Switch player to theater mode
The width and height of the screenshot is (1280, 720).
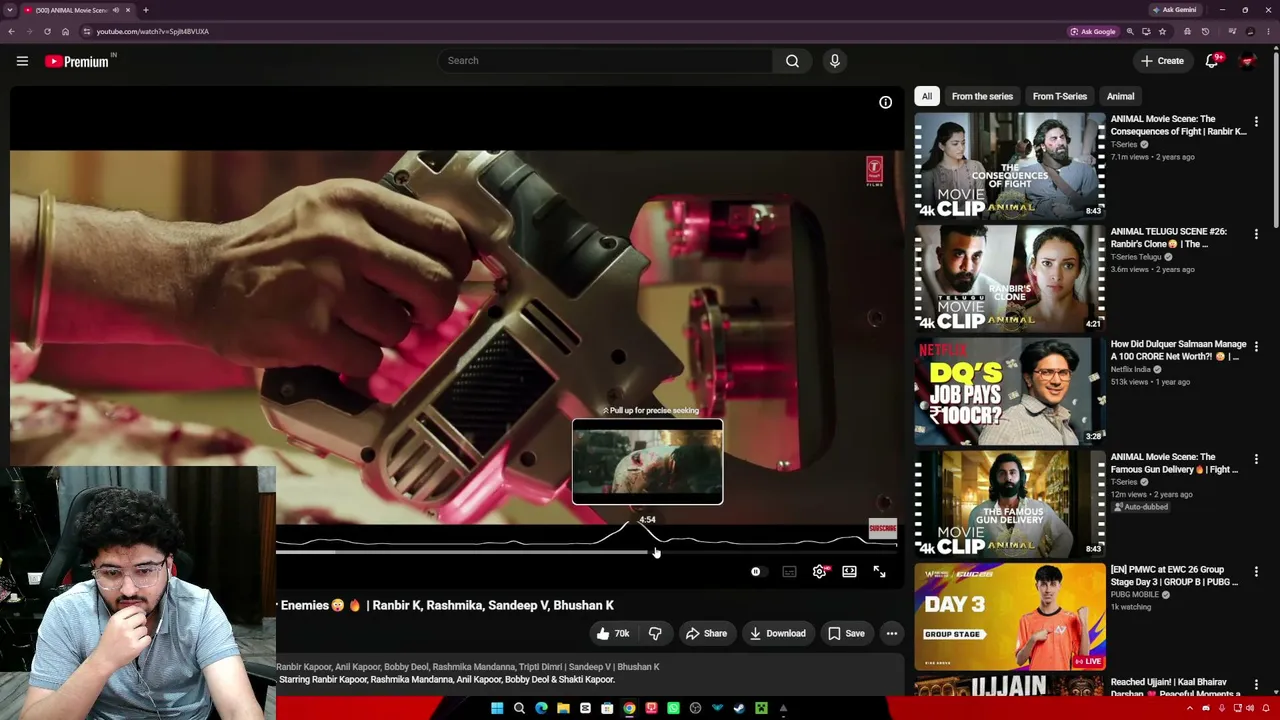coord(849,572)
